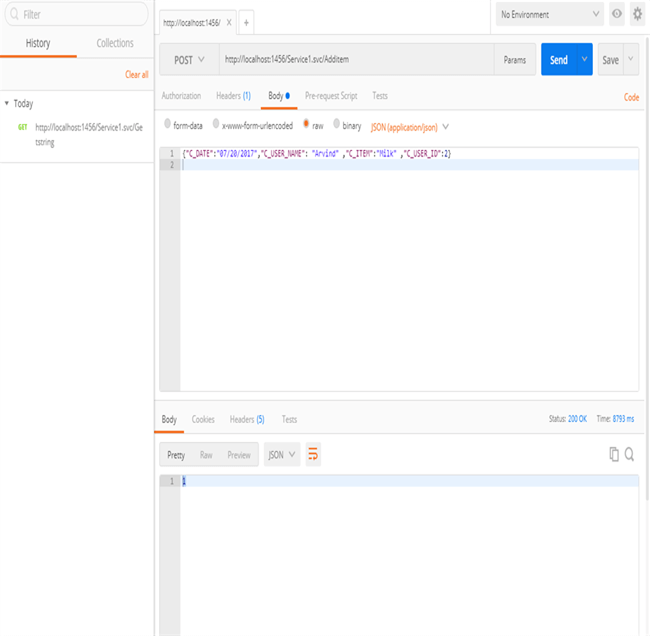
Task: Search within the response body
Action: pos(629,454)
